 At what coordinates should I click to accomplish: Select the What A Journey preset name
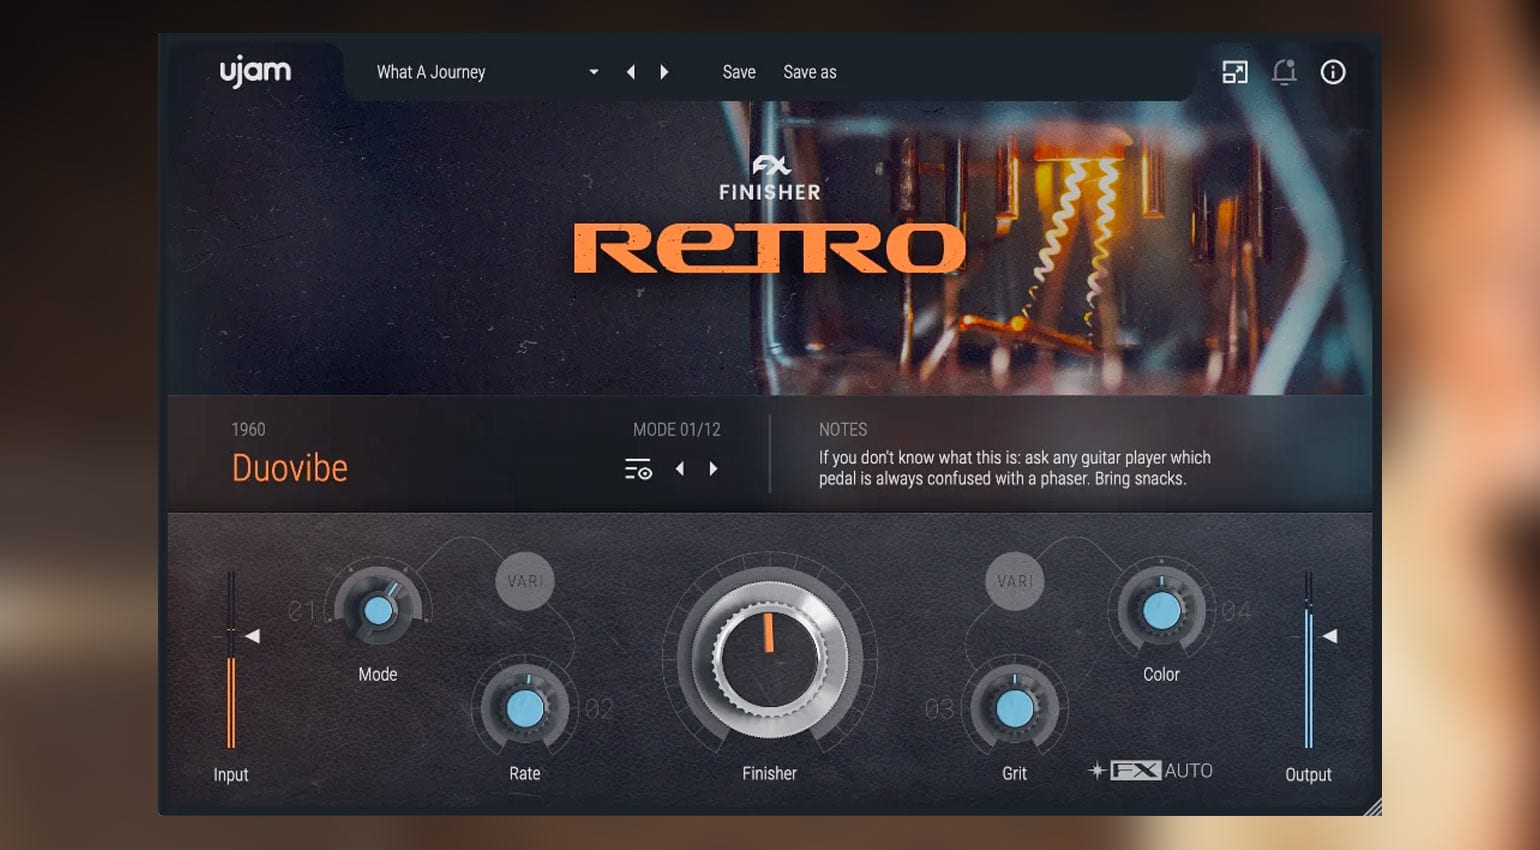tap(431, 72)
